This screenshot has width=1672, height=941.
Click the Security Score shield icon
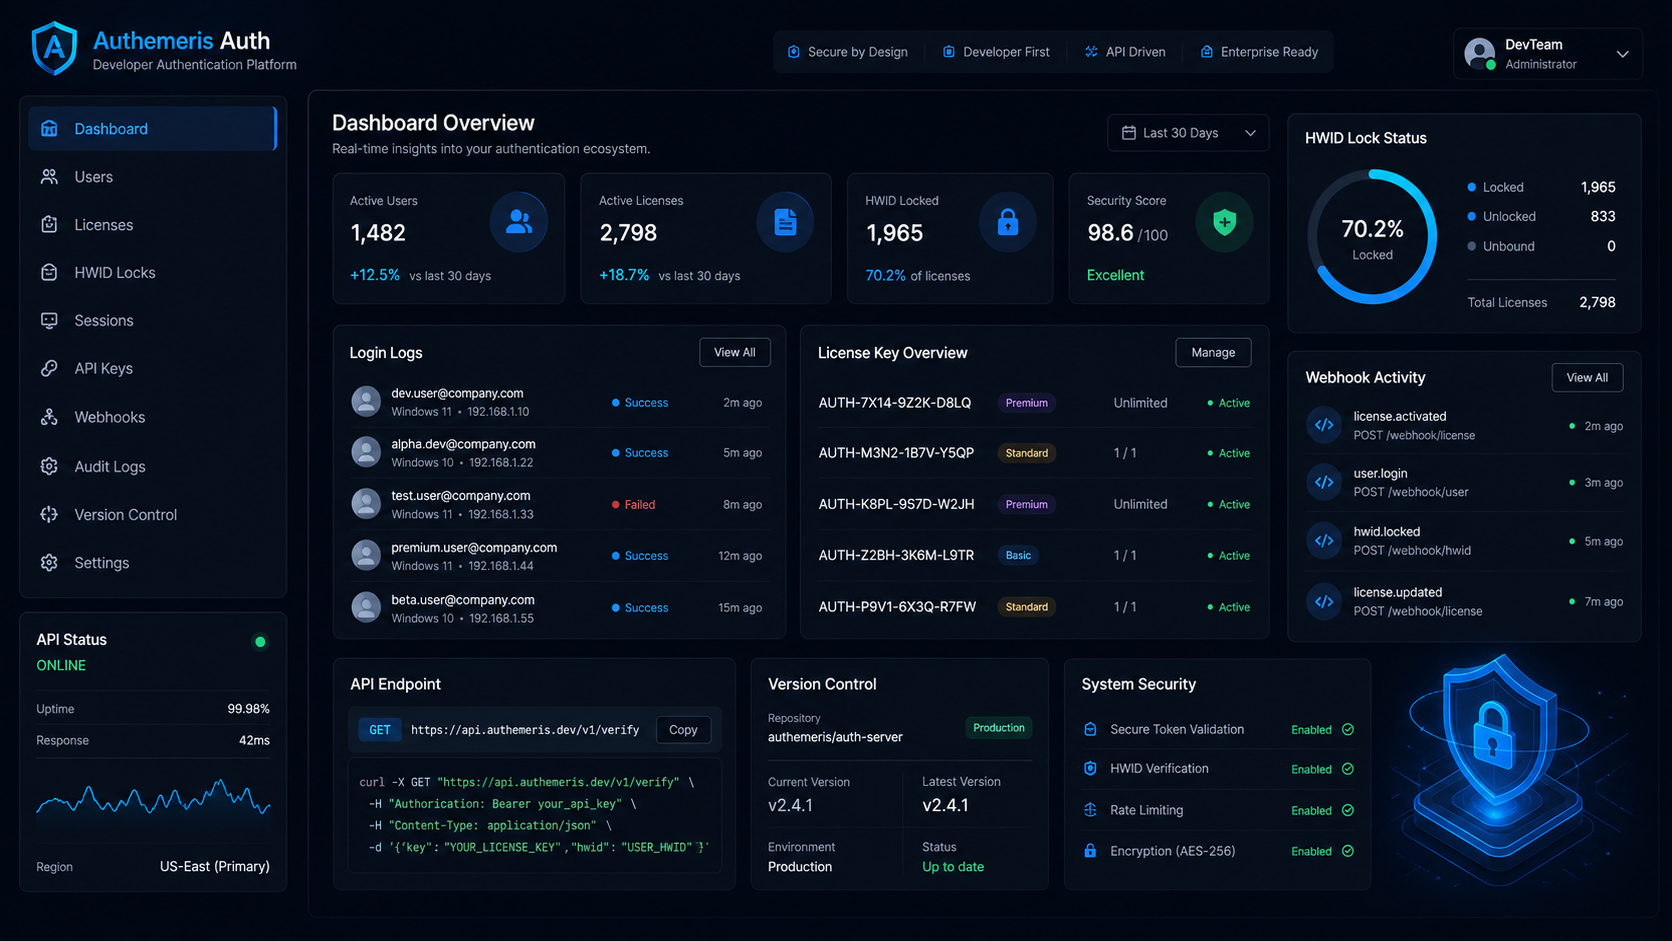(x=1224, y=222)
